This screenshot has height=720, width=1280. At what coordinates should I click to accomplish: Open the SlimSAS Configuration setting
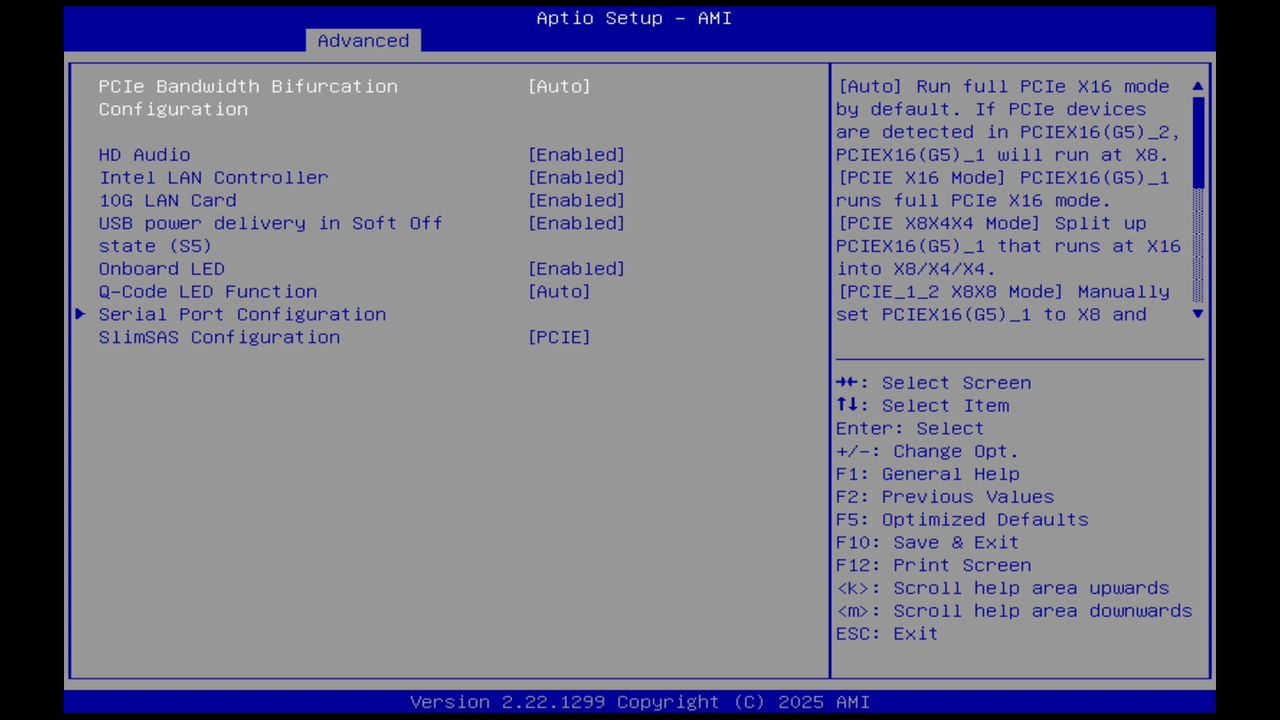[x=219, y=337]
